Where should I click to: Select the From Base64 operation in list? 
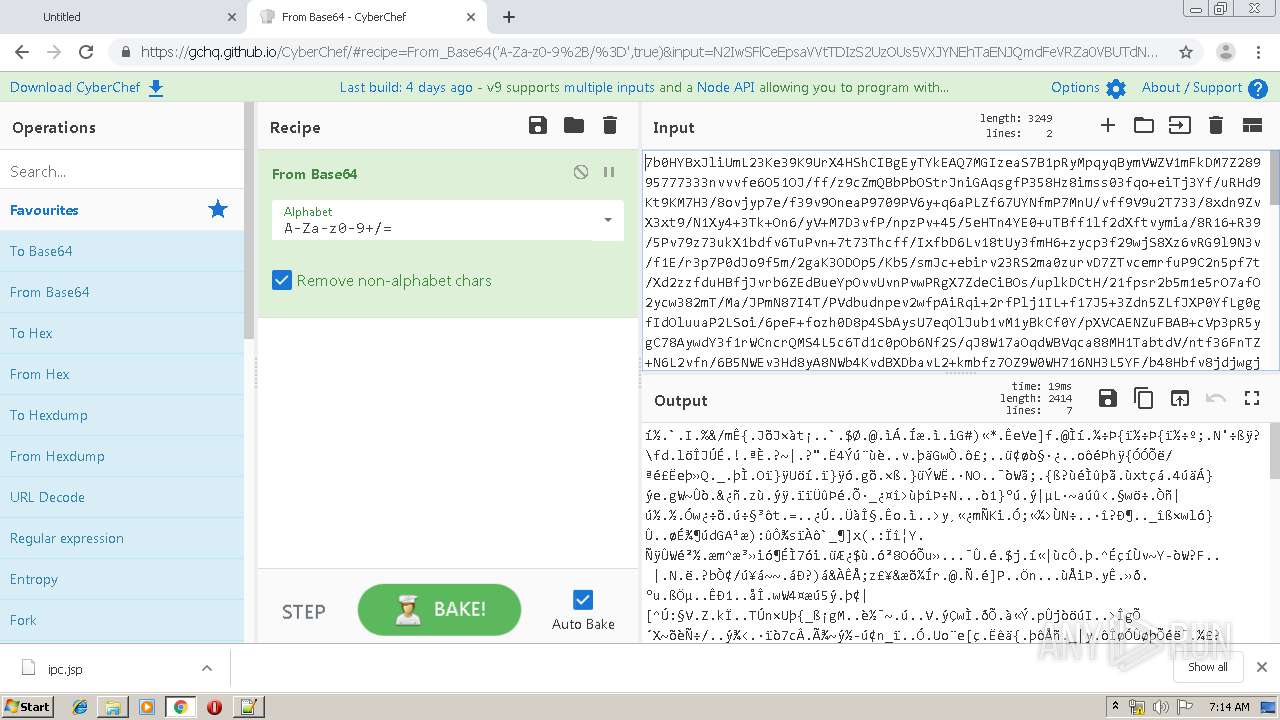point(122,292)
